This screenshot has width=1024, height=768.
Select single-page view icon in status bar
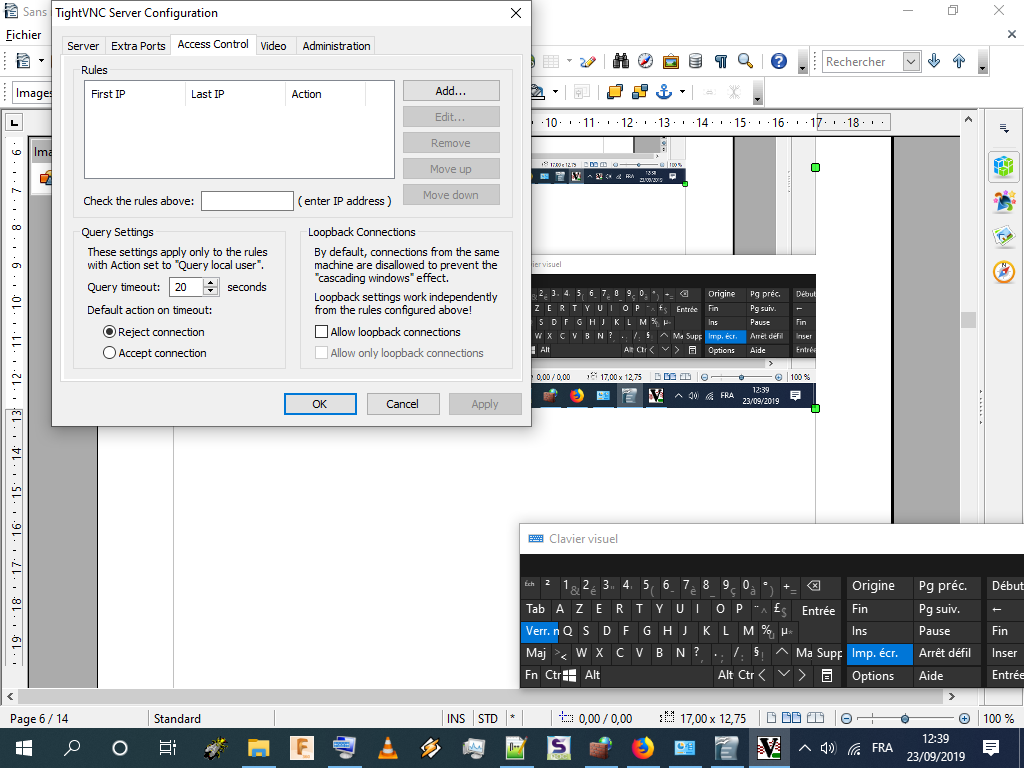coord(771,718)
